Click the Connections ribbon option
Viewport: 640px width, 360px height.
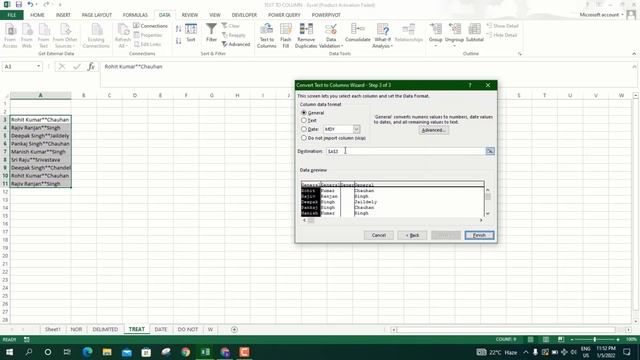pyautogui.click(x=150, y=26)
